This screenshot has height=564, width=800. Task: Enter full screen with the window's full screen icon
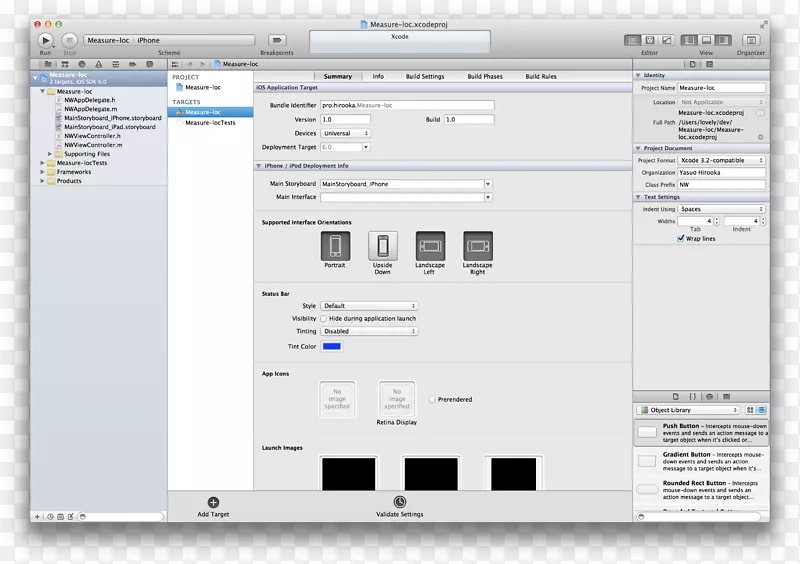pyautogui.click(x=763, y=24)
